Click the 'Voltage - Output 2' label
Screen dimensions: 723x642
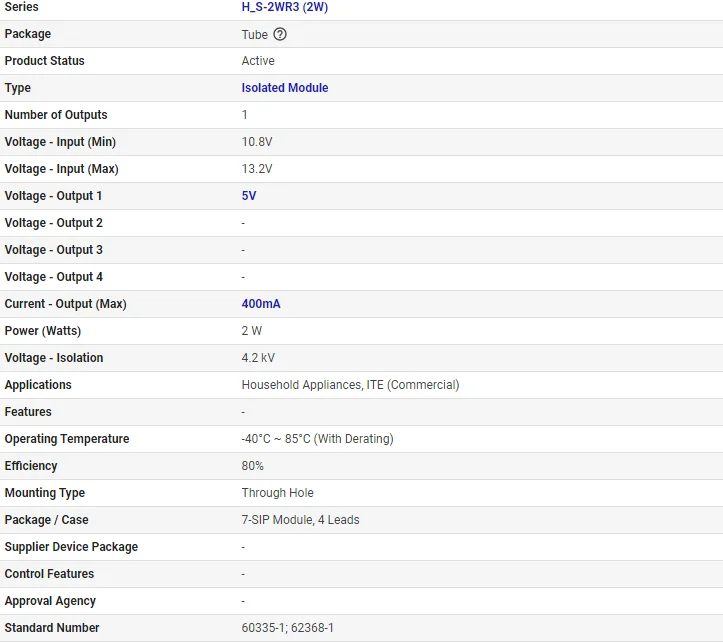pos(53,223)
